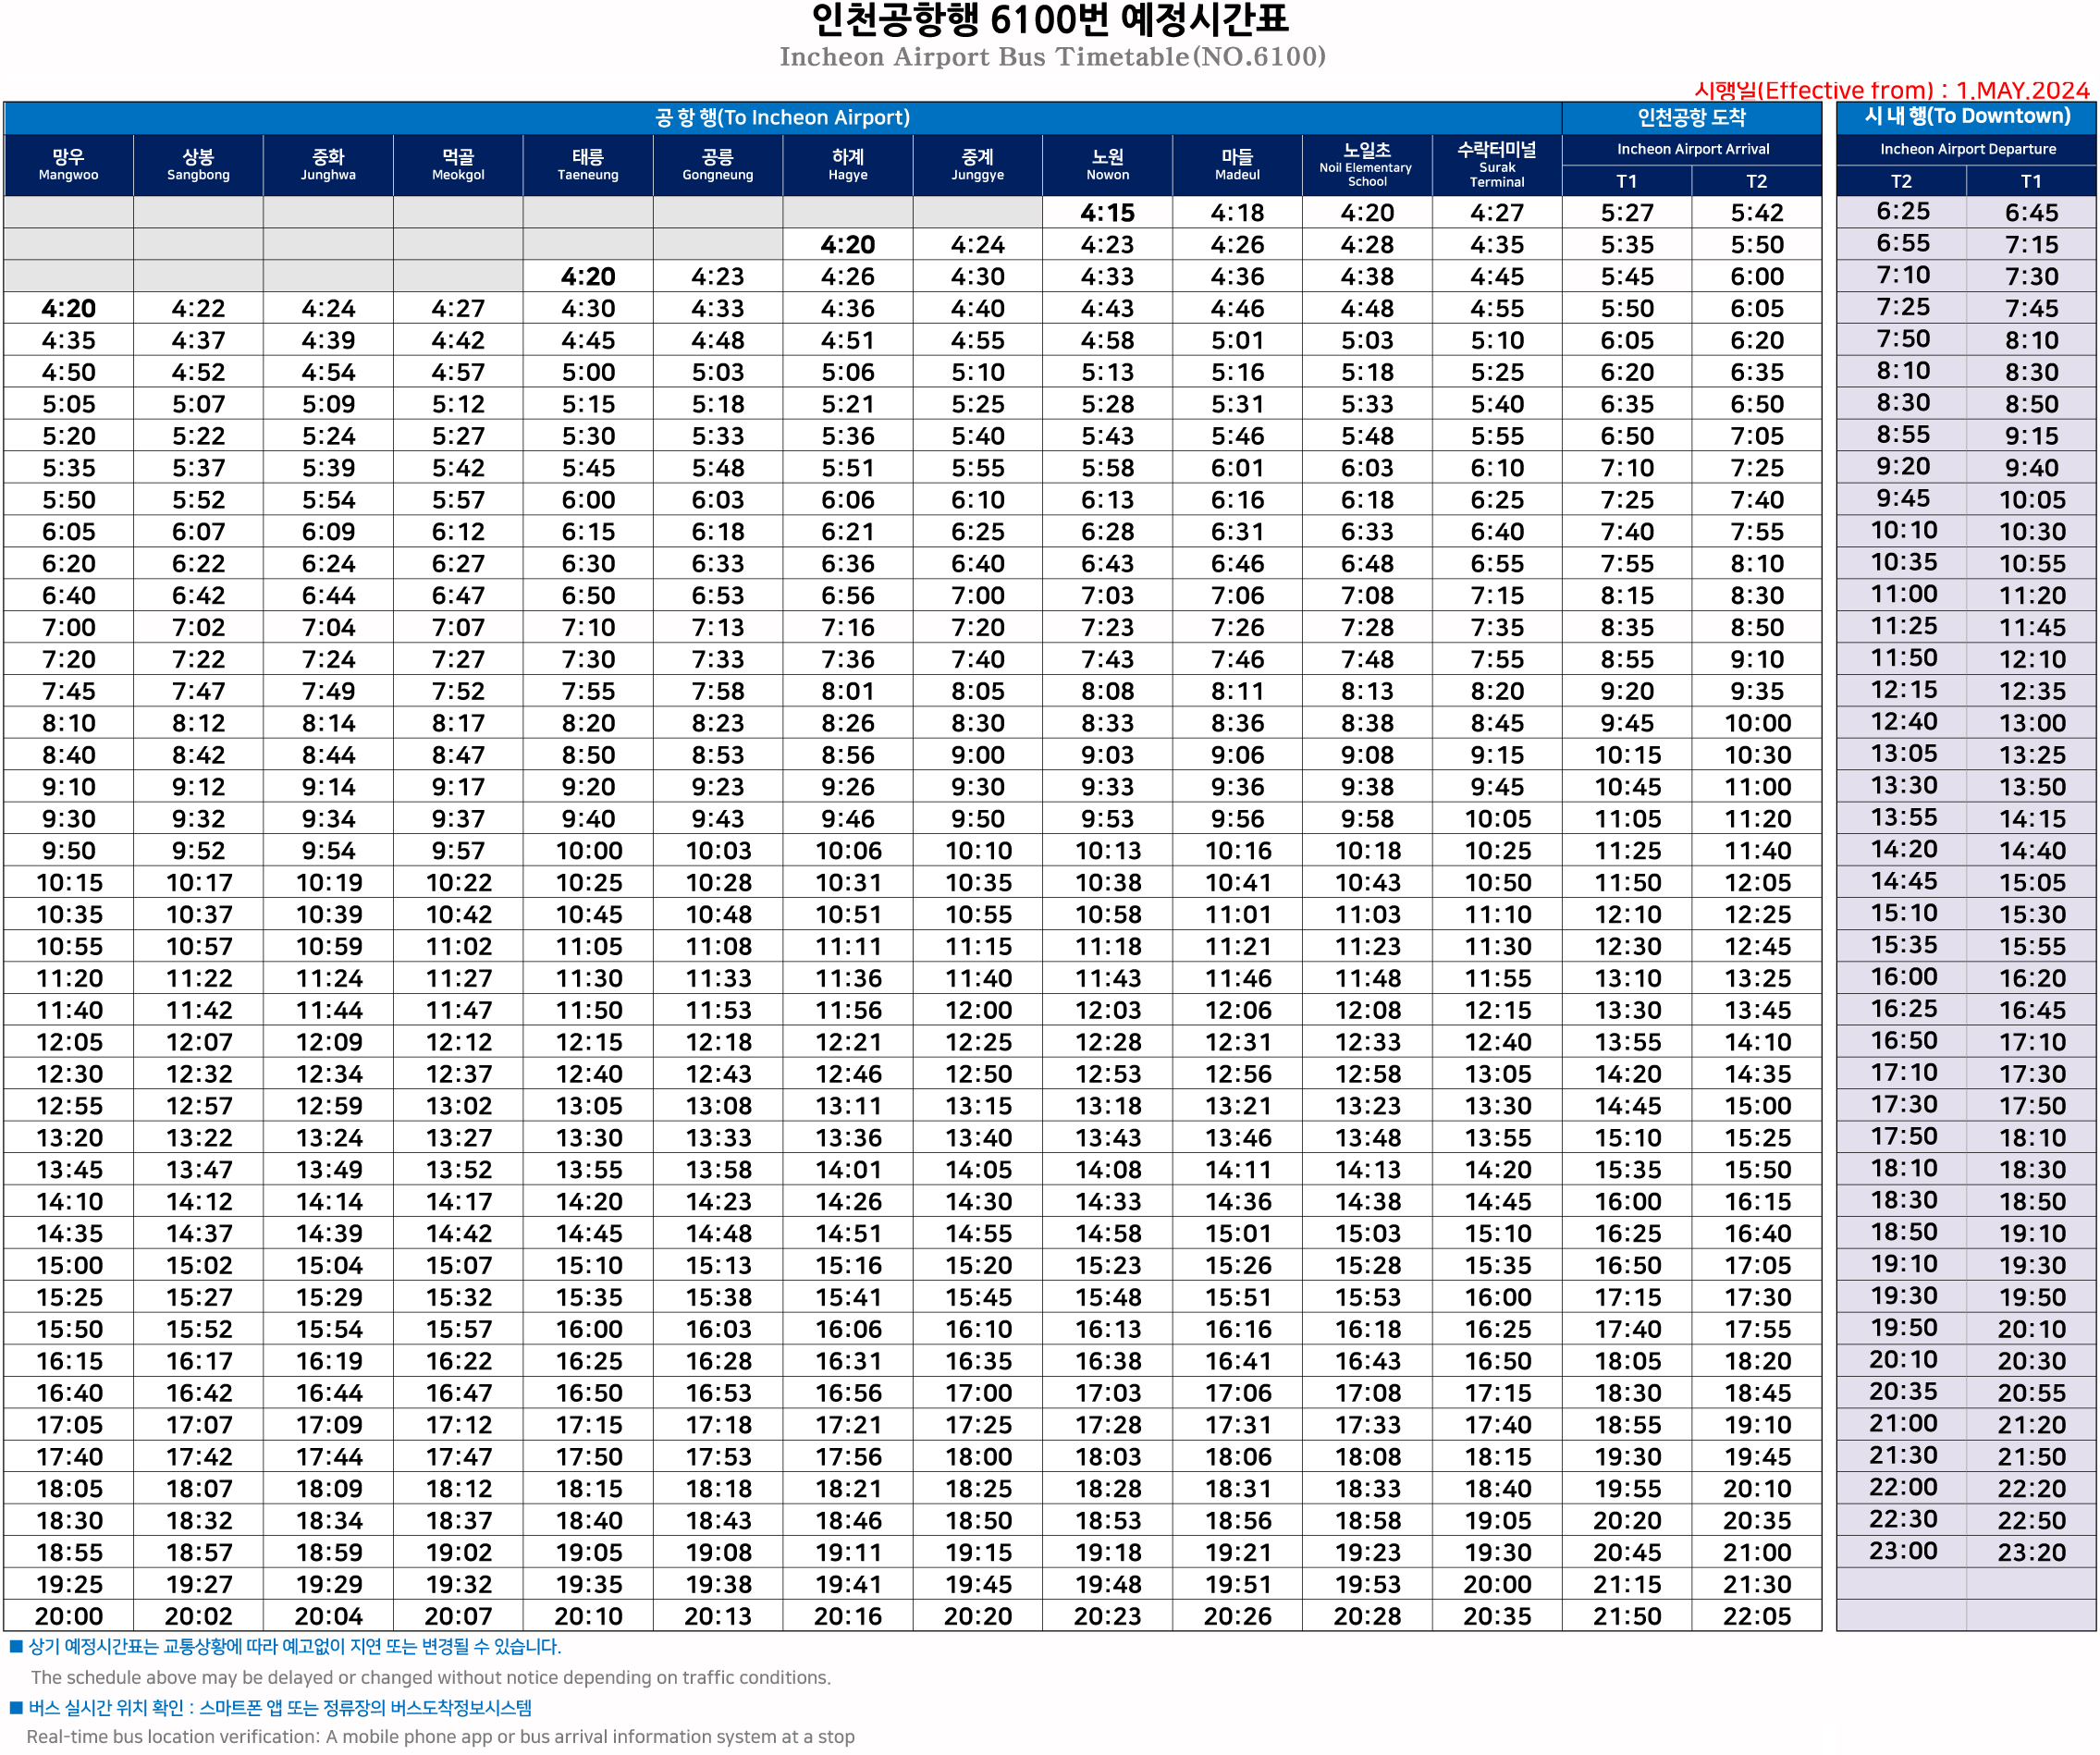The image size is (2100, 1755).
Task: Click the 'Hagye' column header
Action: (x=848, y=165)
